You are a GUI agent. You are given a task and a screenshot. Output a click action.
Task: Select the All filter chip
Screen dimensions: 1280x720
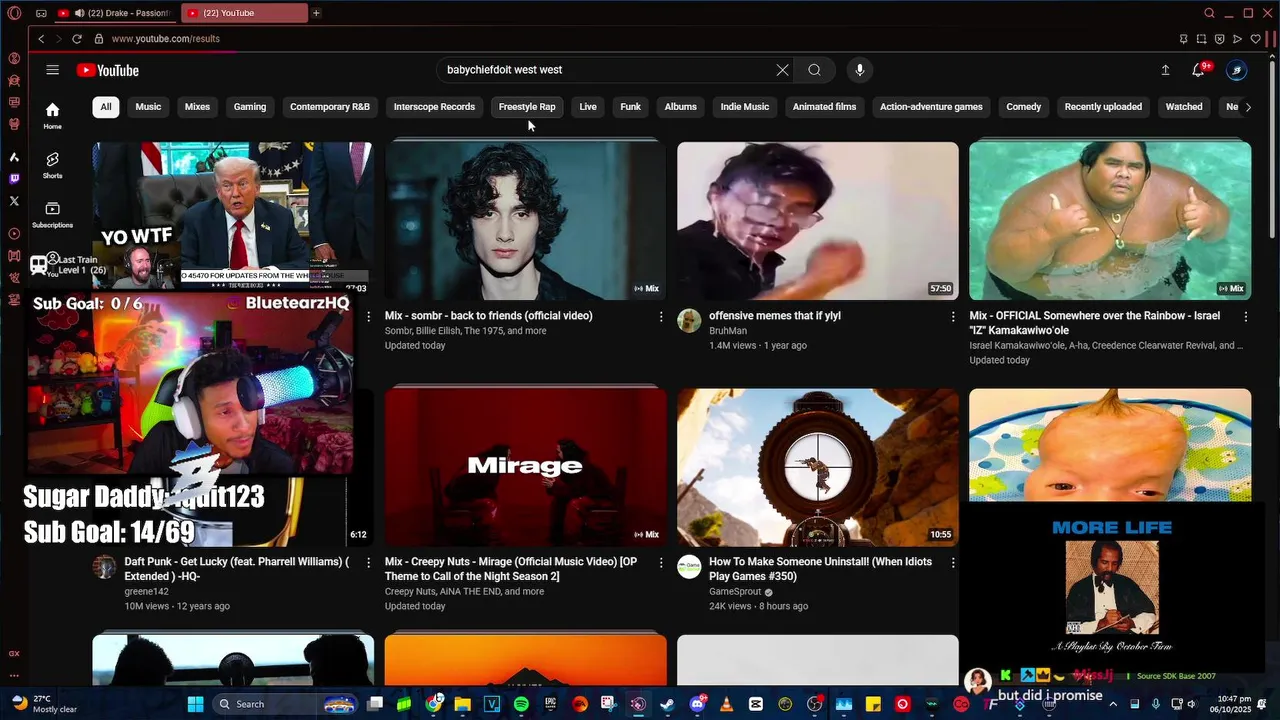[106, 107]
